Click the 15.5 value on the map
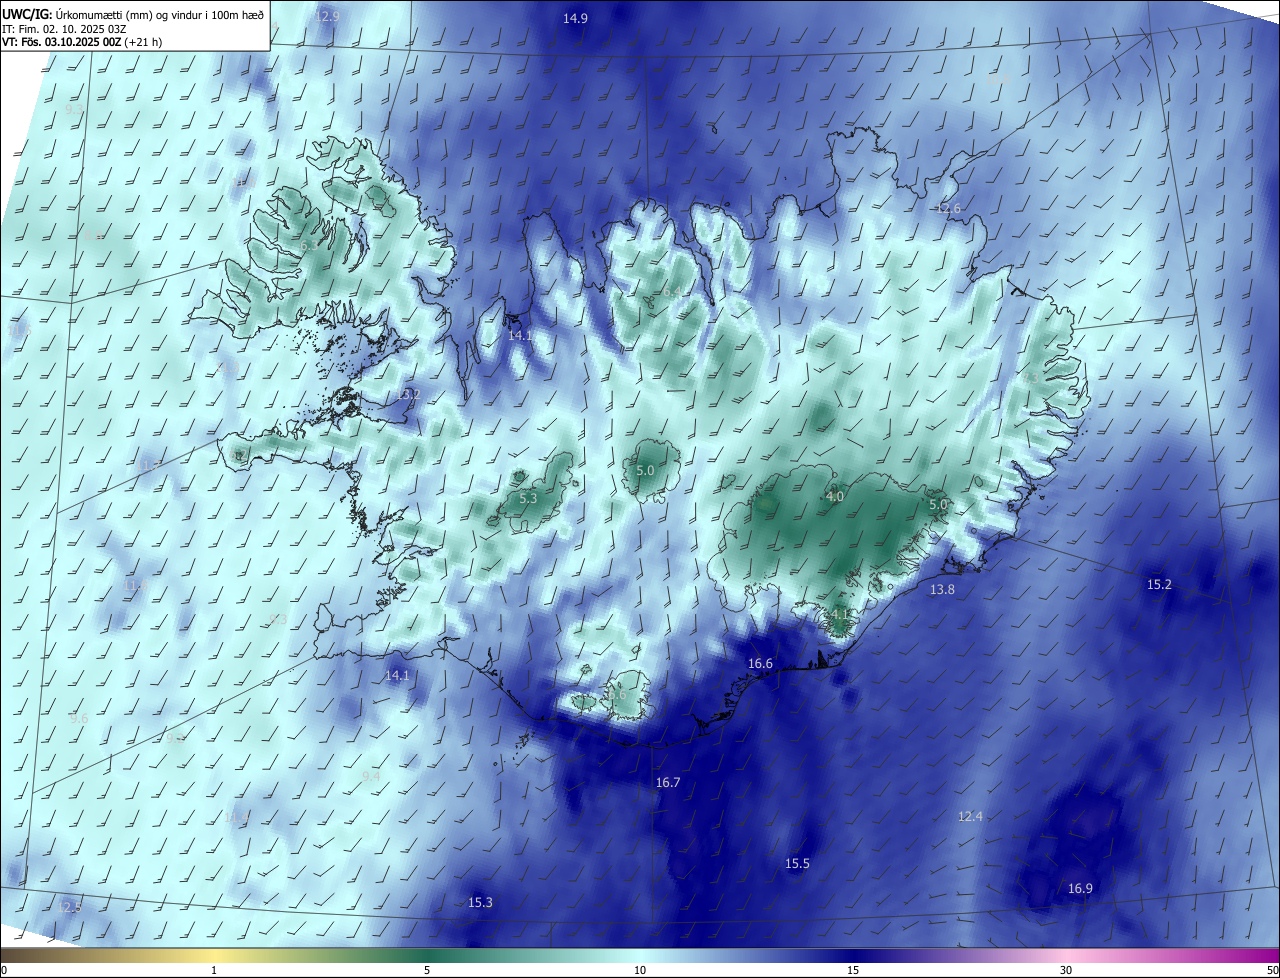Viewport: 1280px width, 978px height. click(797, 863)
